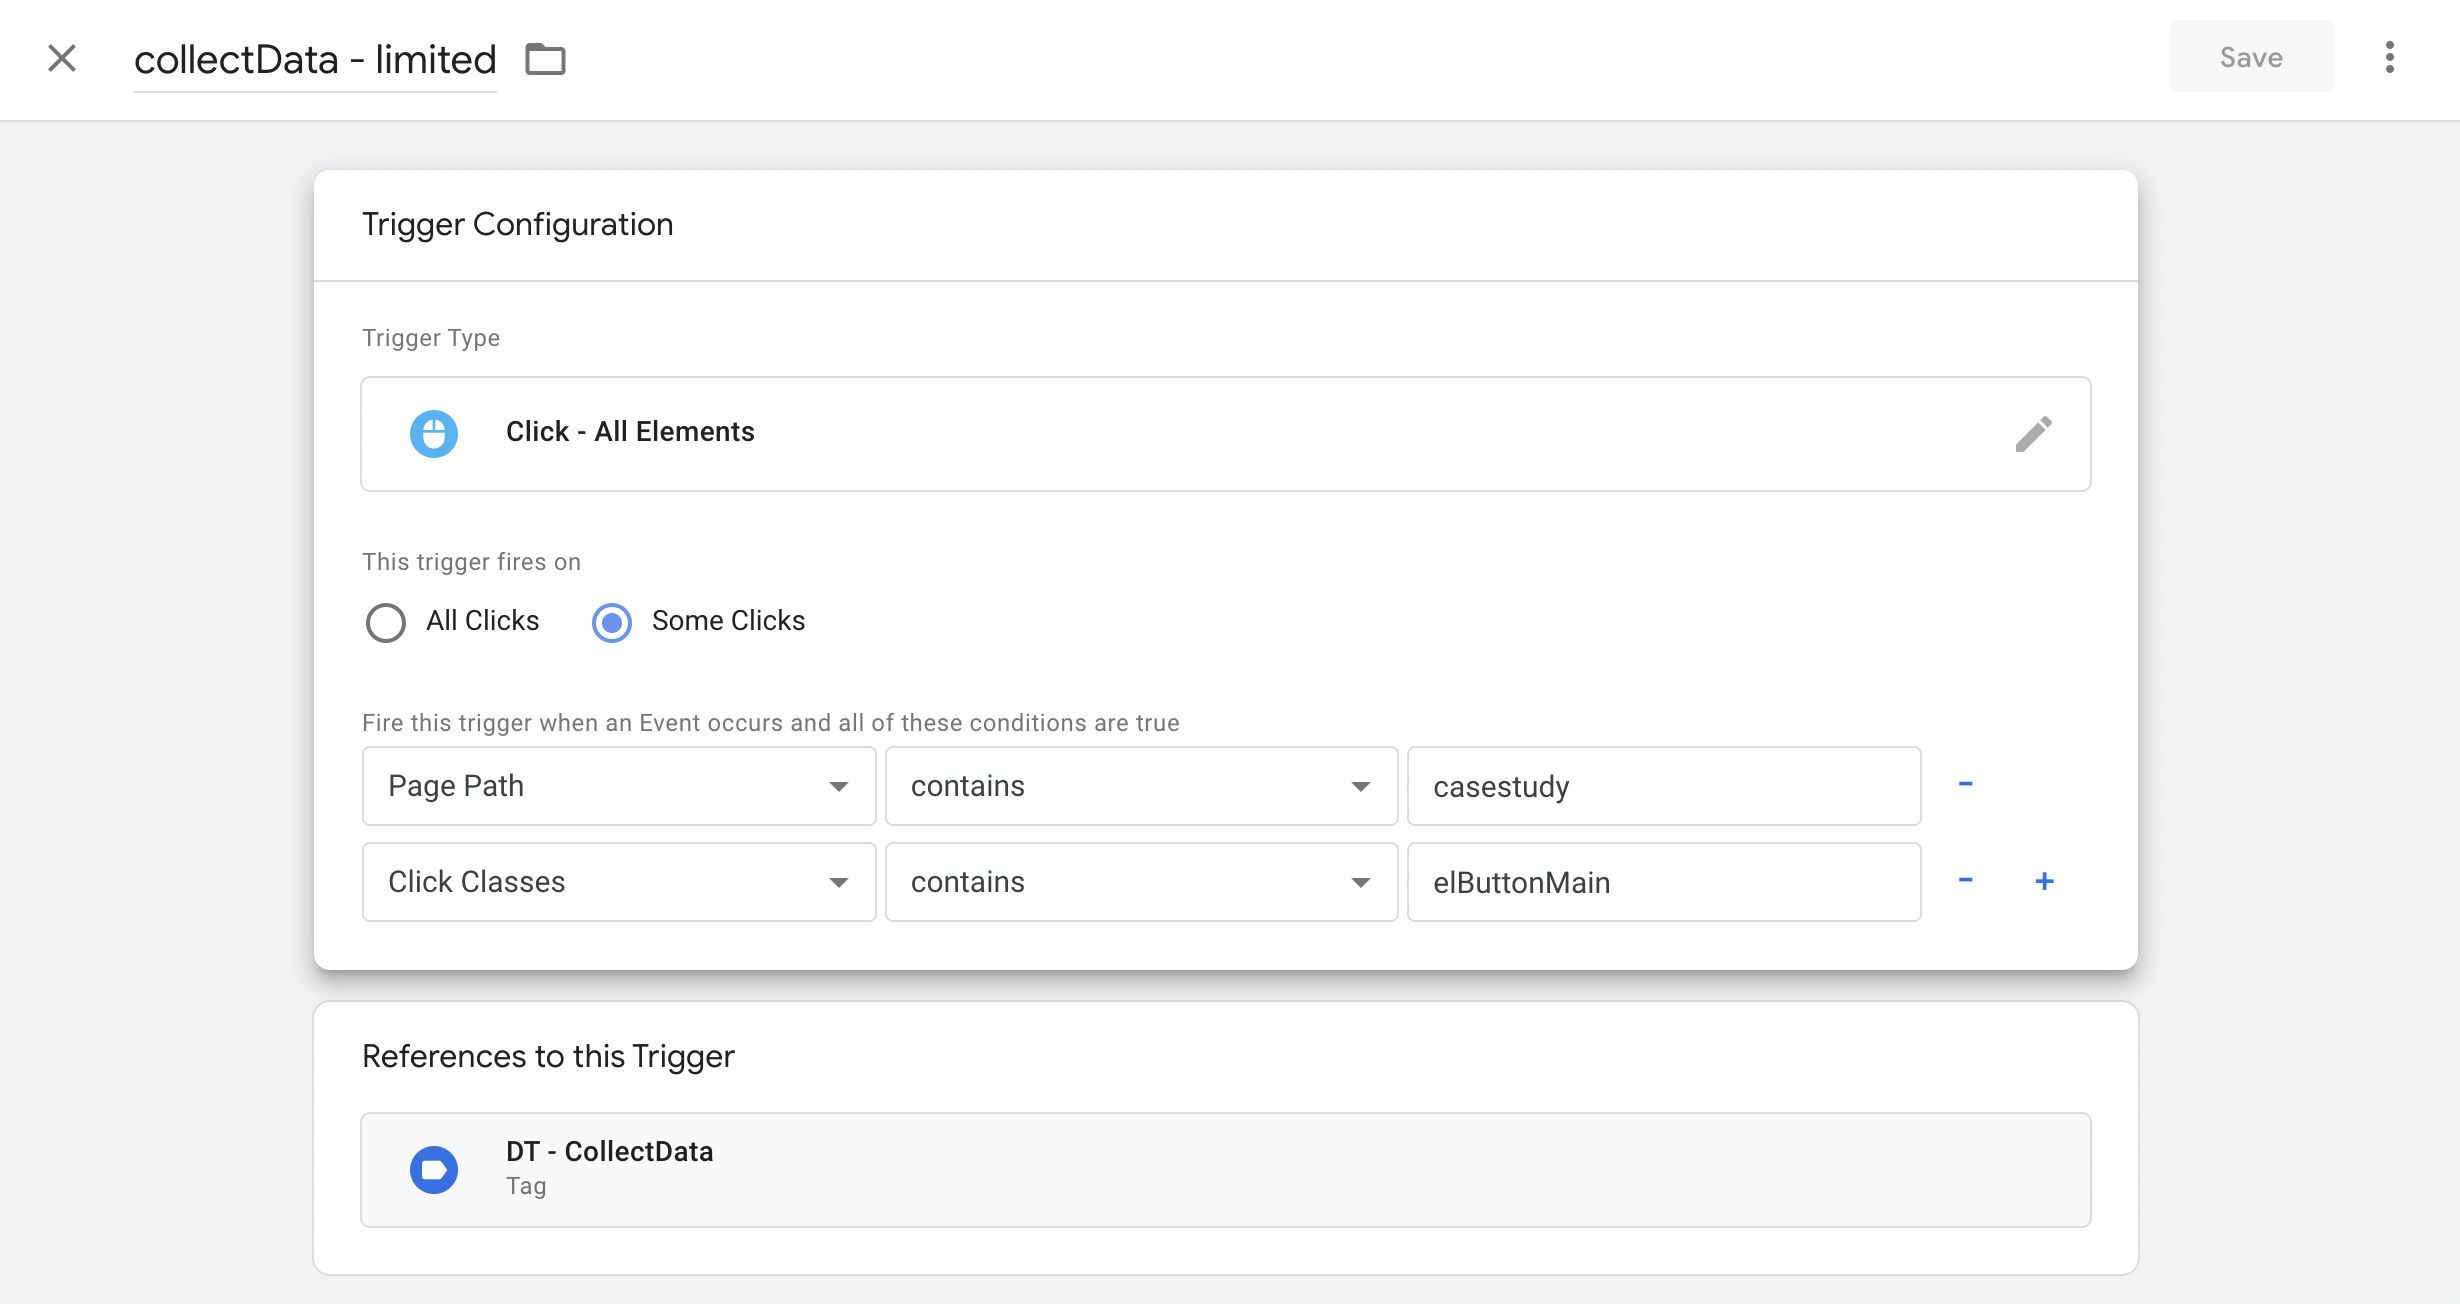The width and height of the screenshot is (2460, 1304).
Task: Edit the elButtonMain class input field
Action: (1664, 882)
